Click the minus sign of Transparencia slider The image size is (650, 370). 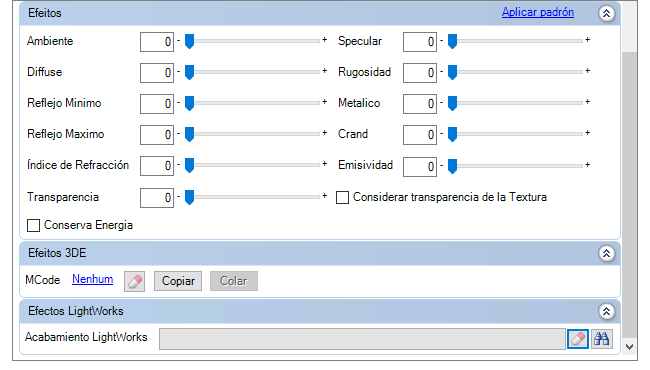coord(179,196)
